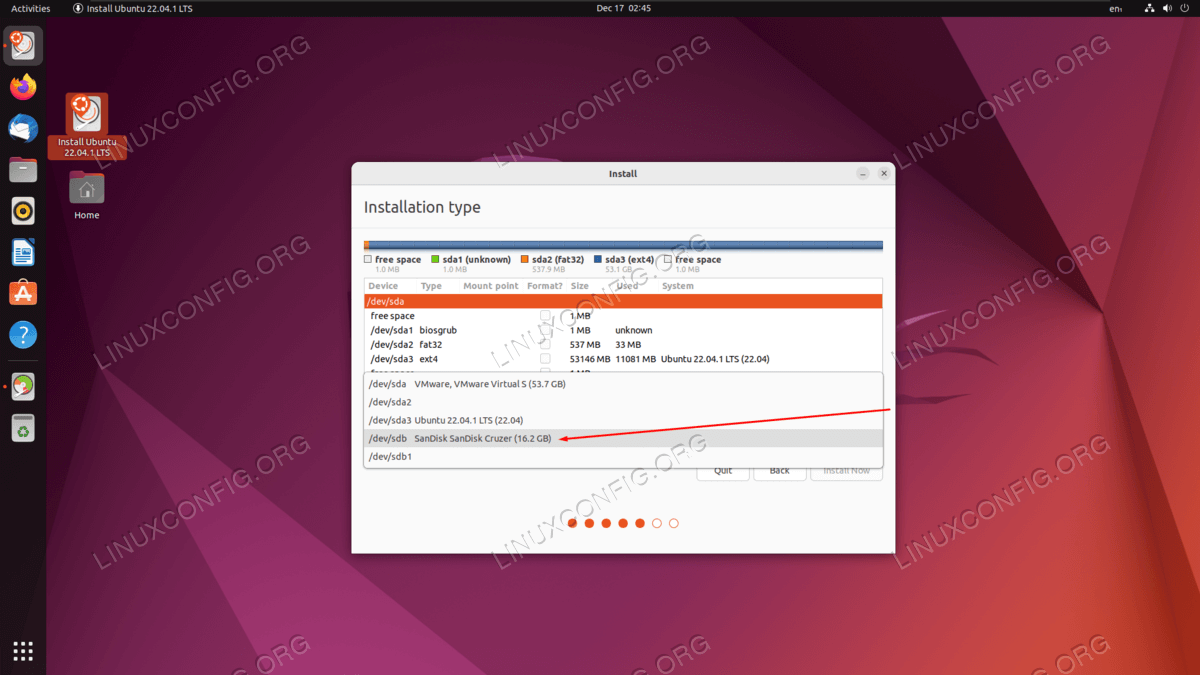The height and width of the screenshot is (675, 1200).
Task: Select the /dev/sda1 biosgrub row
Action: 623,330
